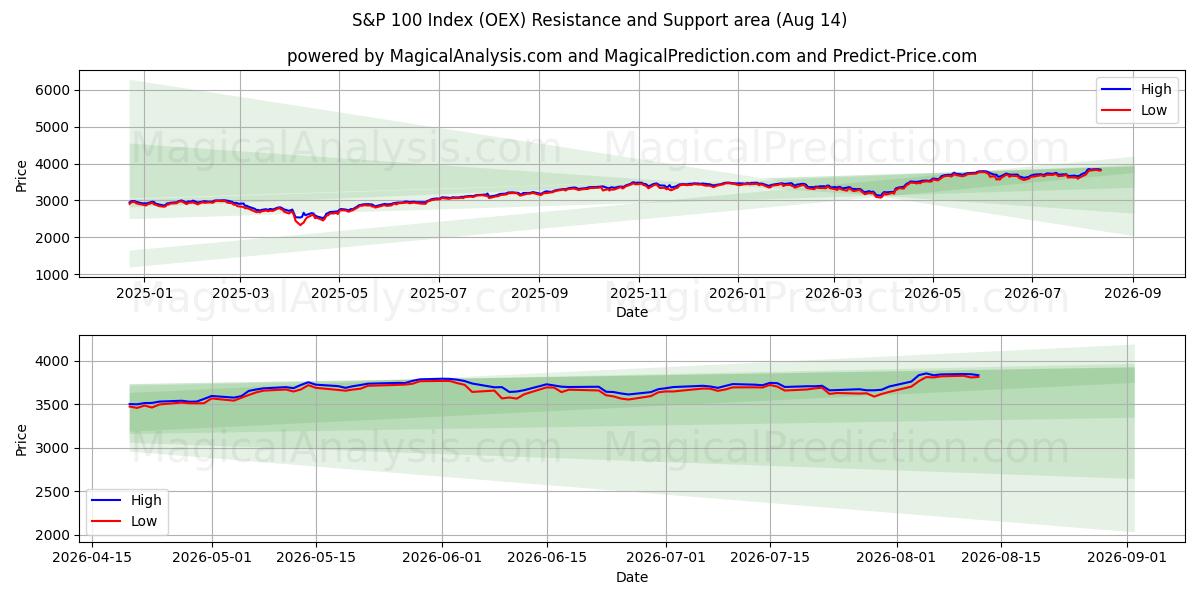
Task: Click the 'Price' axis title of bottom chart
Action: pyautogui.click(x=22, y=440)
